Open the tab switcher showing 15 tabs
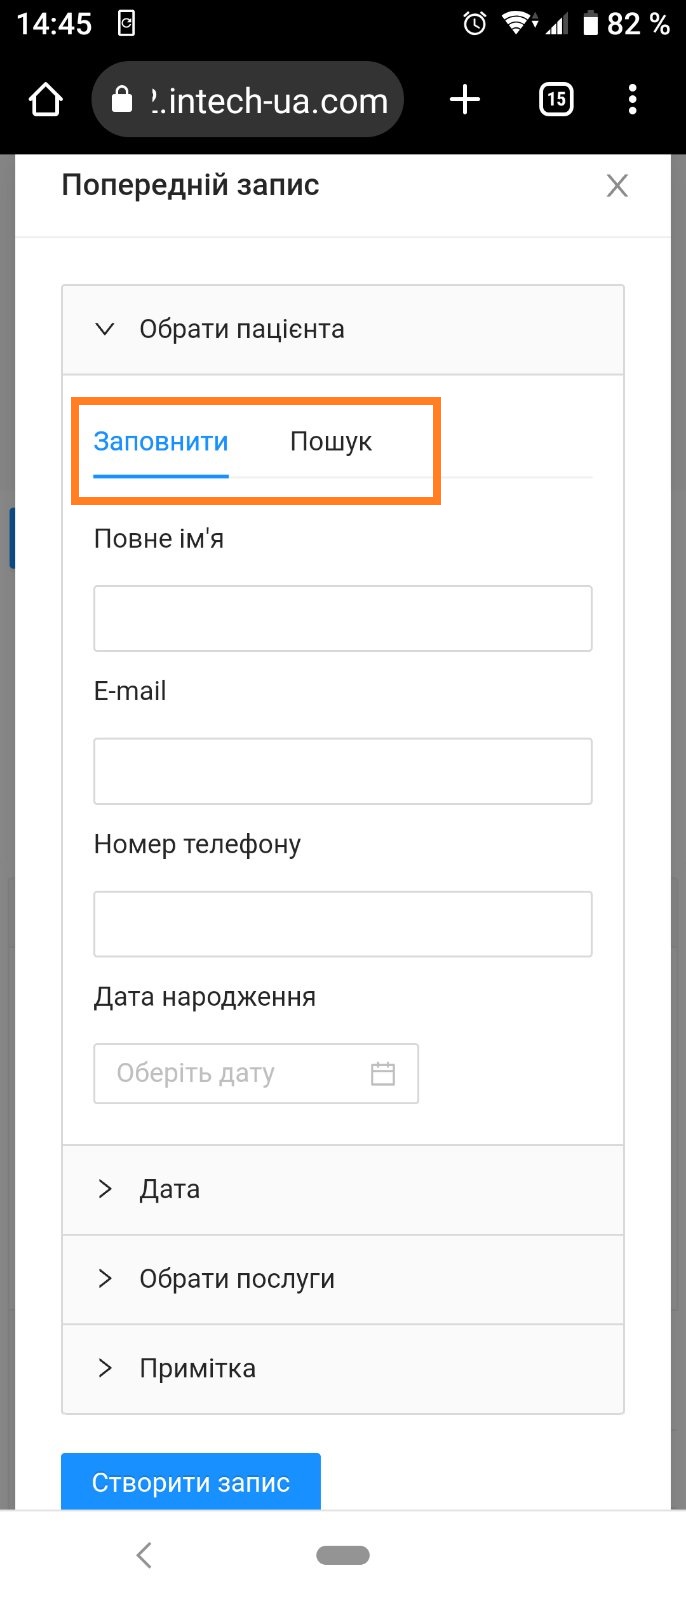The height and width of the screenshot is (1601, 686). [x=556, y=100]
